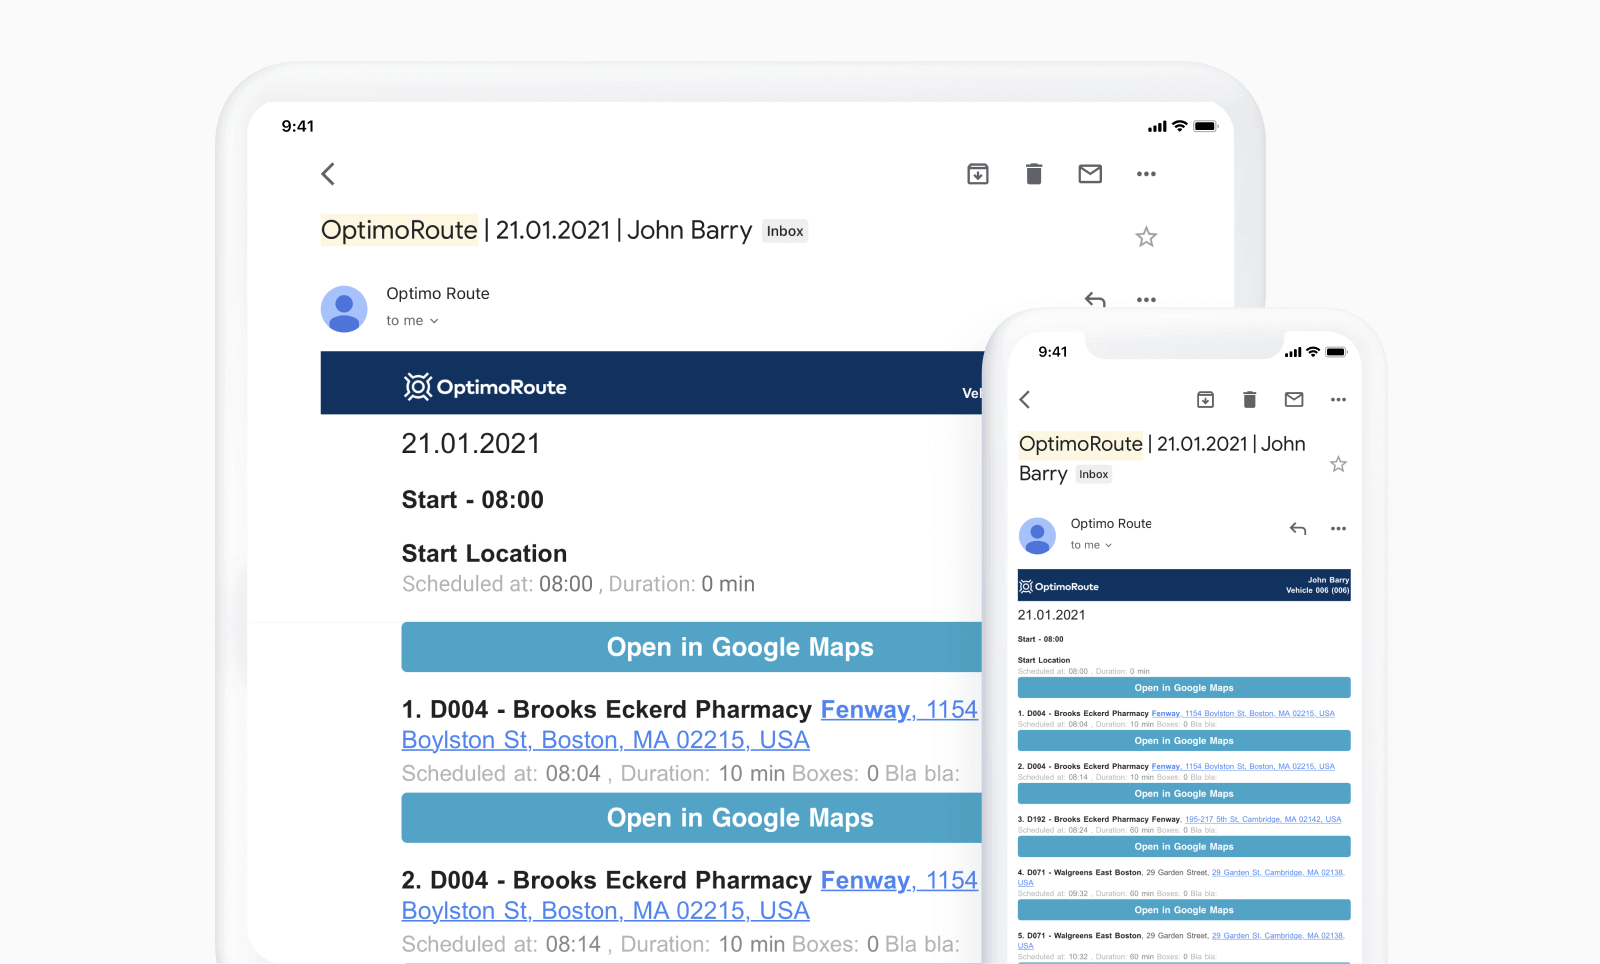This screenshot has height=964, width=1600.
Task: Delete email via phone trash icon
Action: click(x=1249, y=400)
